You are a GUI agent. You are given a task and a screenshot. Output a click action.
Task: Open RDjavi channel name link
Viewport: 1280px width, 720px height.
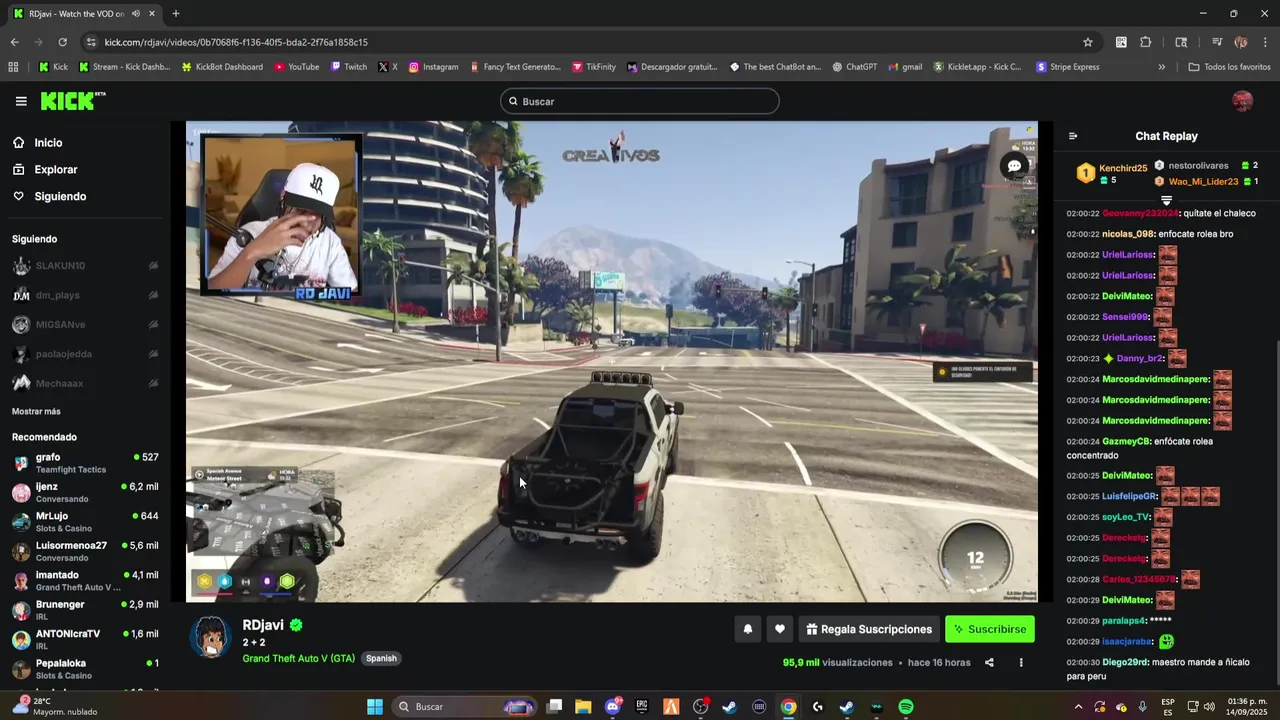(263, 625)
